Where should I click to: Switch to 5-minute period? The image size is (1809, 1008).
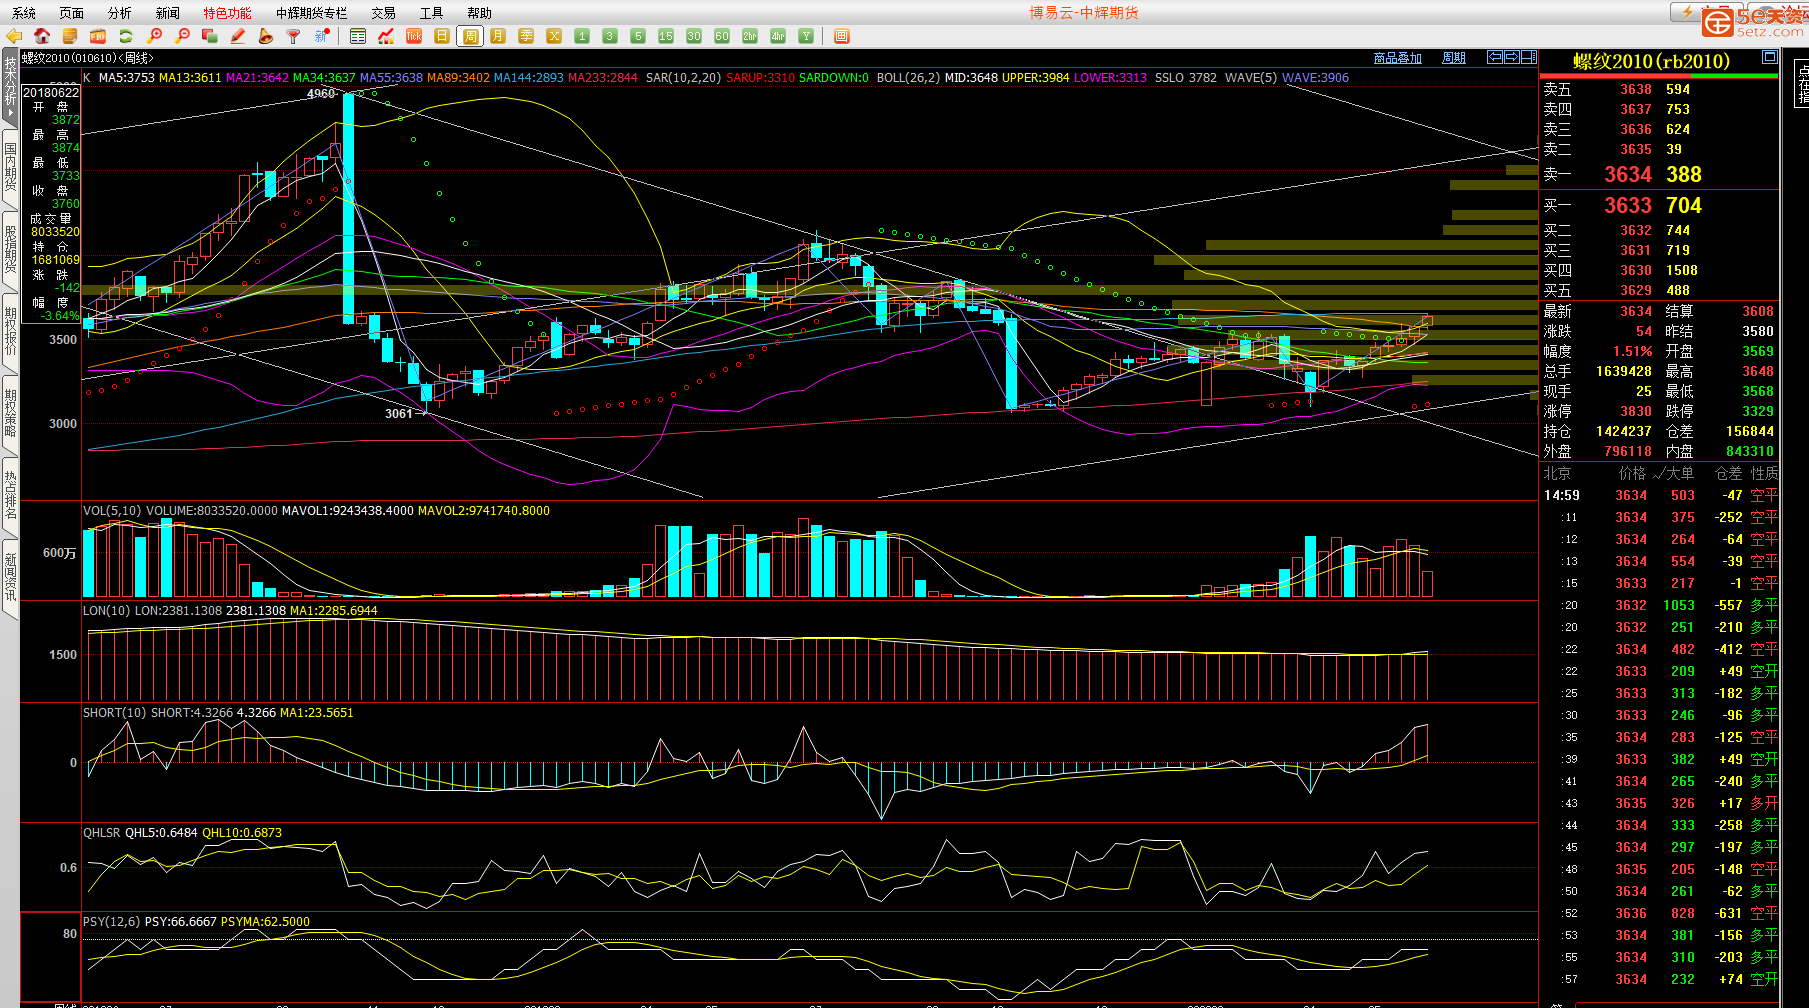[638, 36]
